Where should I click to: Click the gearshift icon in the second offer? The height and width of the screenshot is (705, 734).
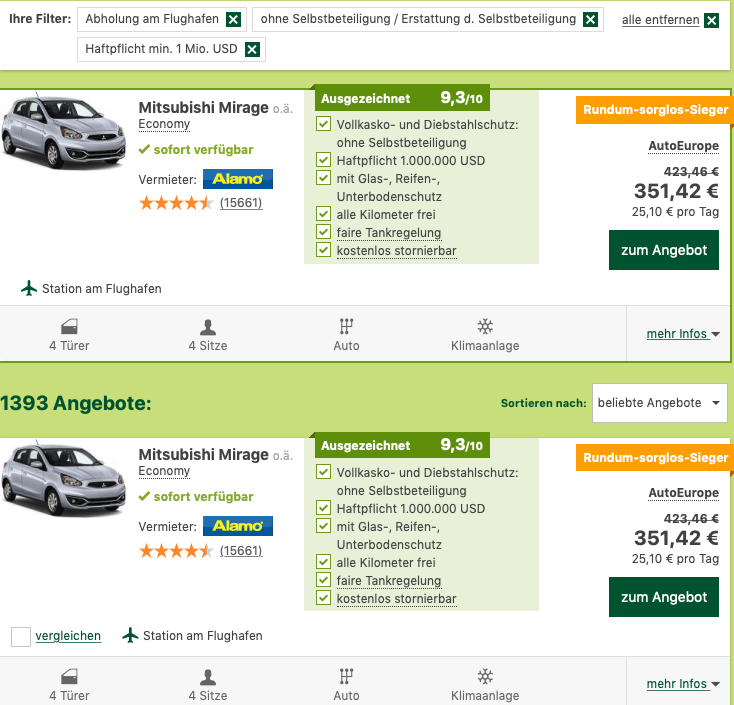tap(346, 676)
